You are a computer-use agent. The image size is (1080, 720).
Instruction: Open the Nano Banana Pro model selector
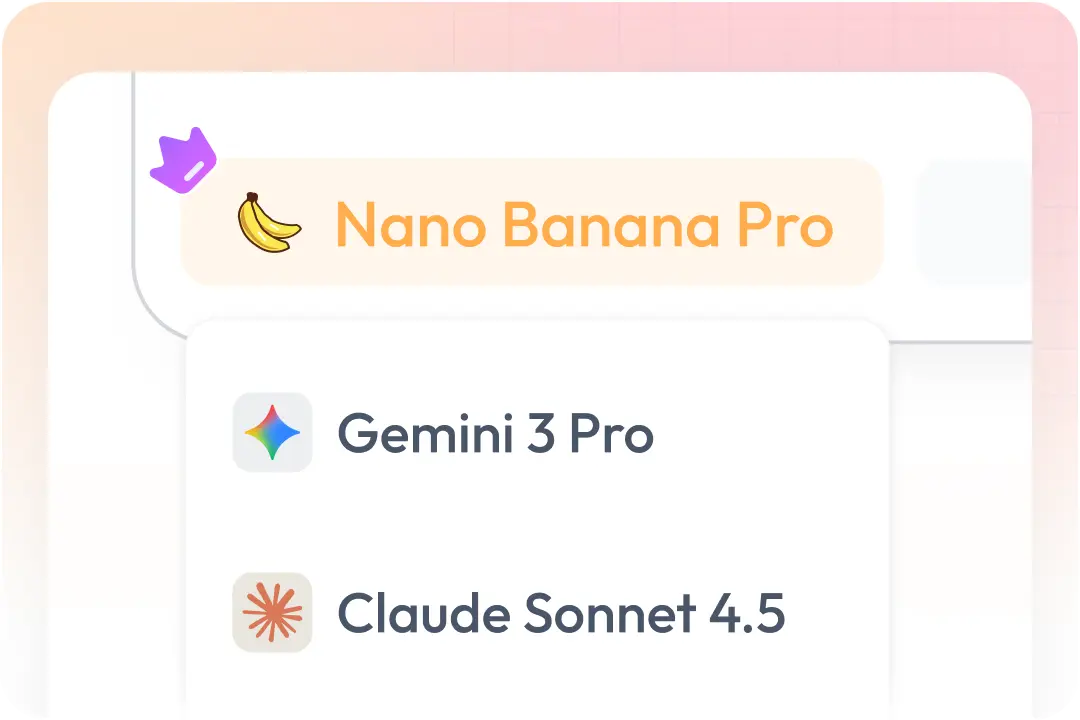point(532,222)
